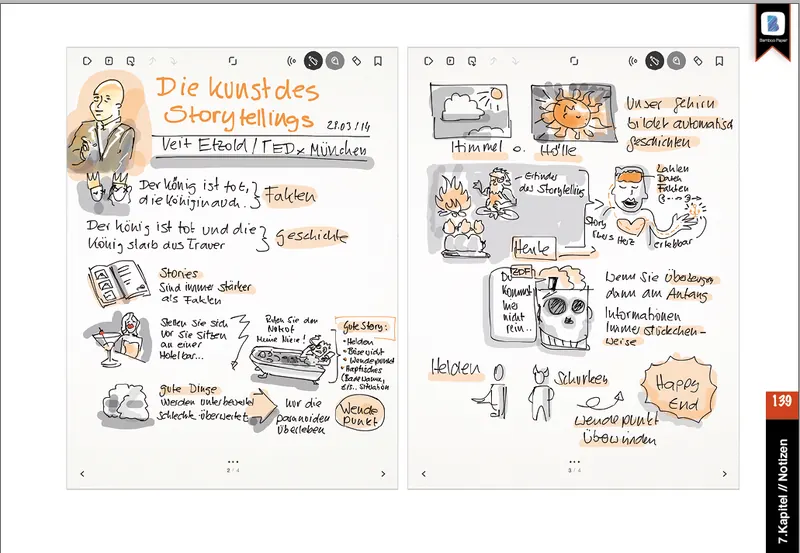Select the eraser tool on left notebook page

[357, 61]
